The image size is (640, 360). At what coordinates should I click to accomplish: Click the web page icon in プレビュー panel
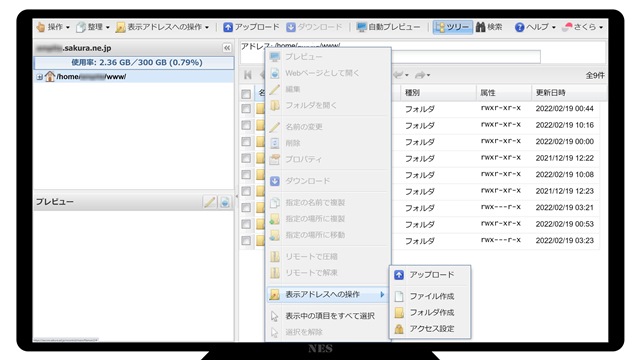tap(225, 202)
